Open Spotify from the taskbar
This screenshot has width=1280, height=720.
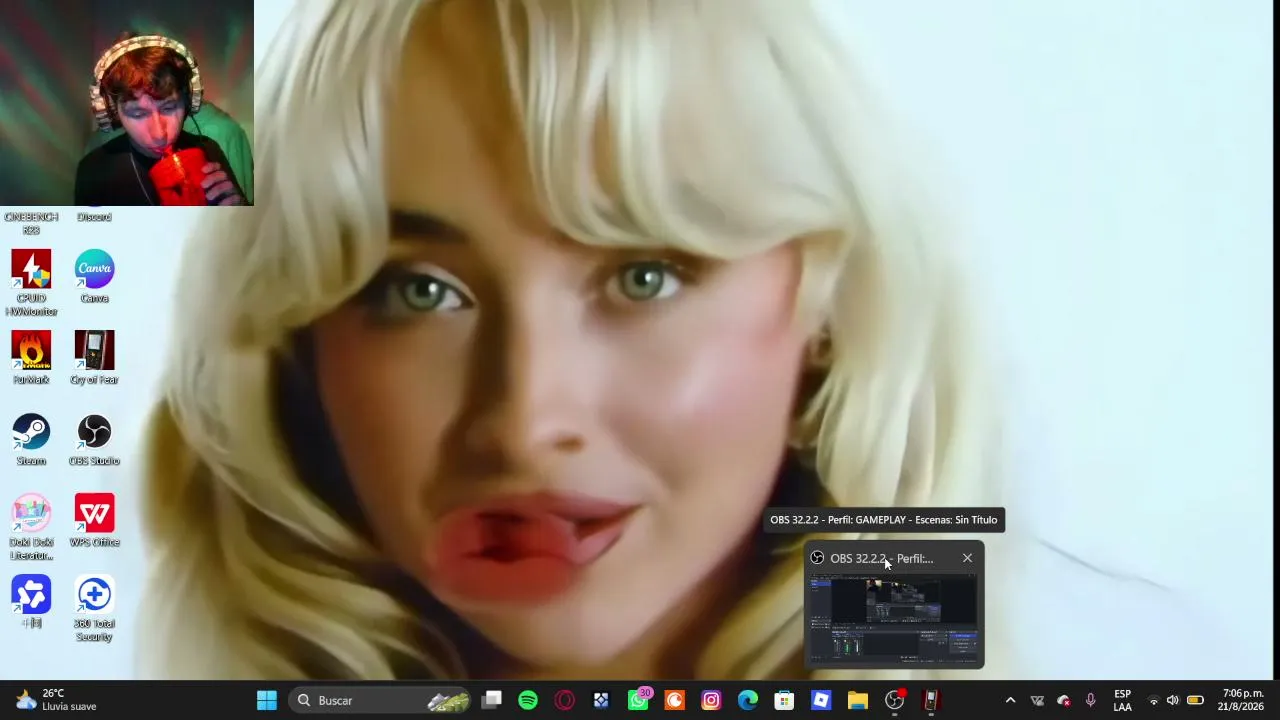click(x=528, y=700)
